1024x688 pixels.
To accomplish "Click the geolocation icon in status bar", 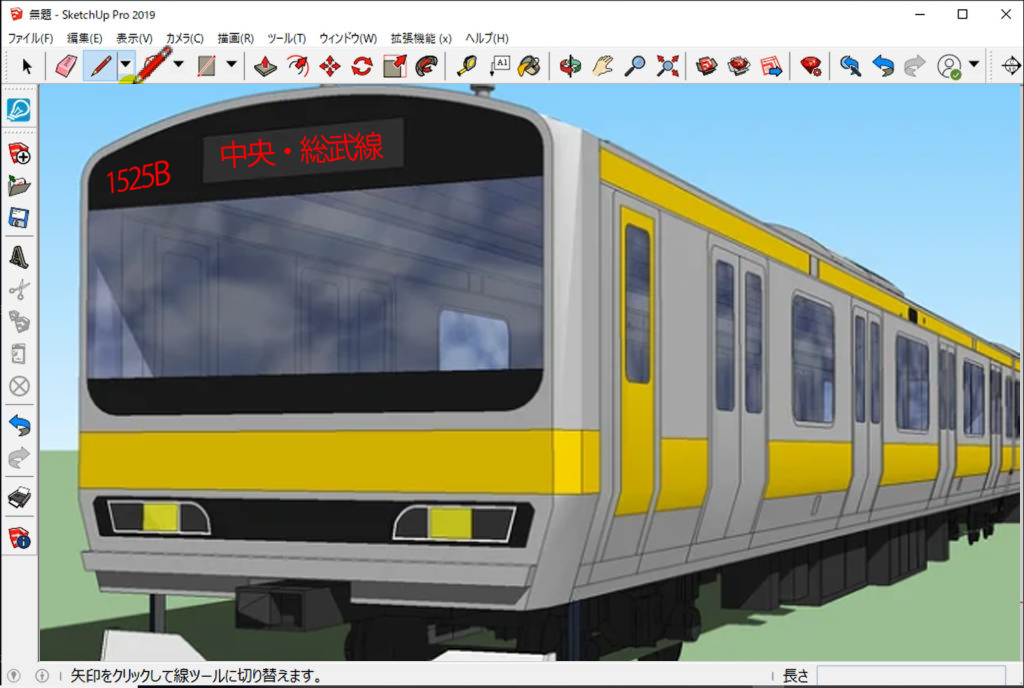I will pos(14,676).
